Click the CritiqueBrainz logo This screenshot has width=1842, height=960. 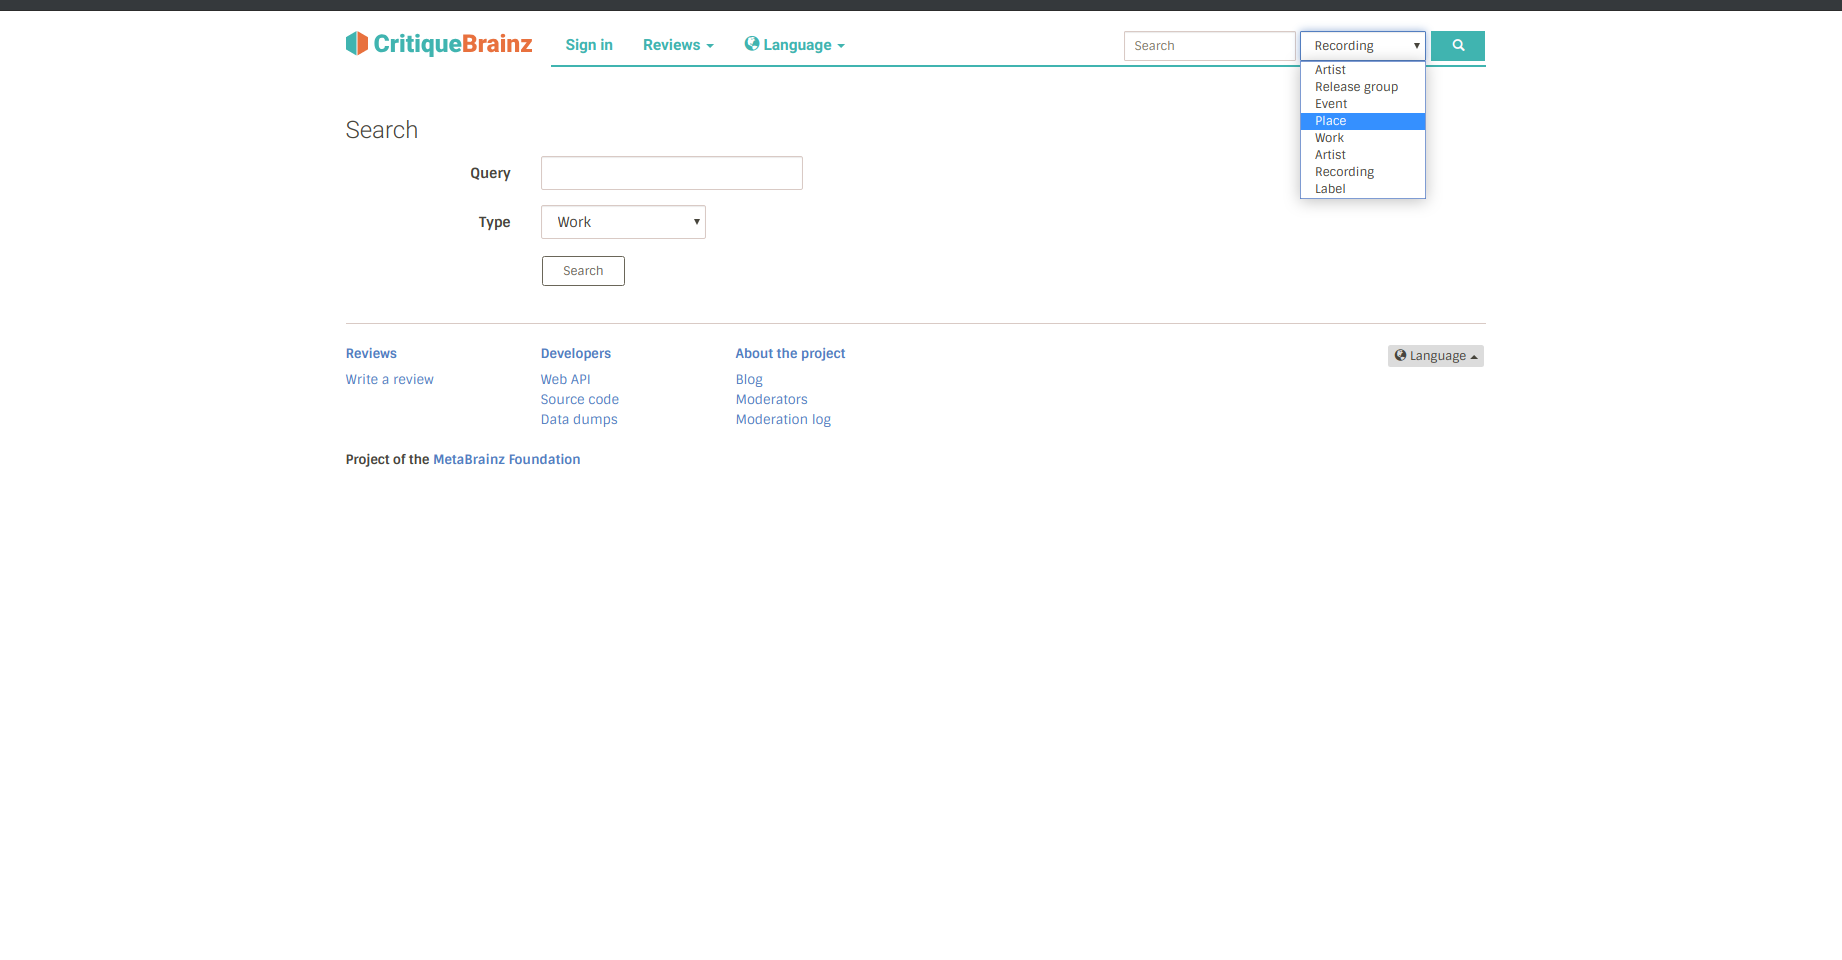(x=439, y=44)
